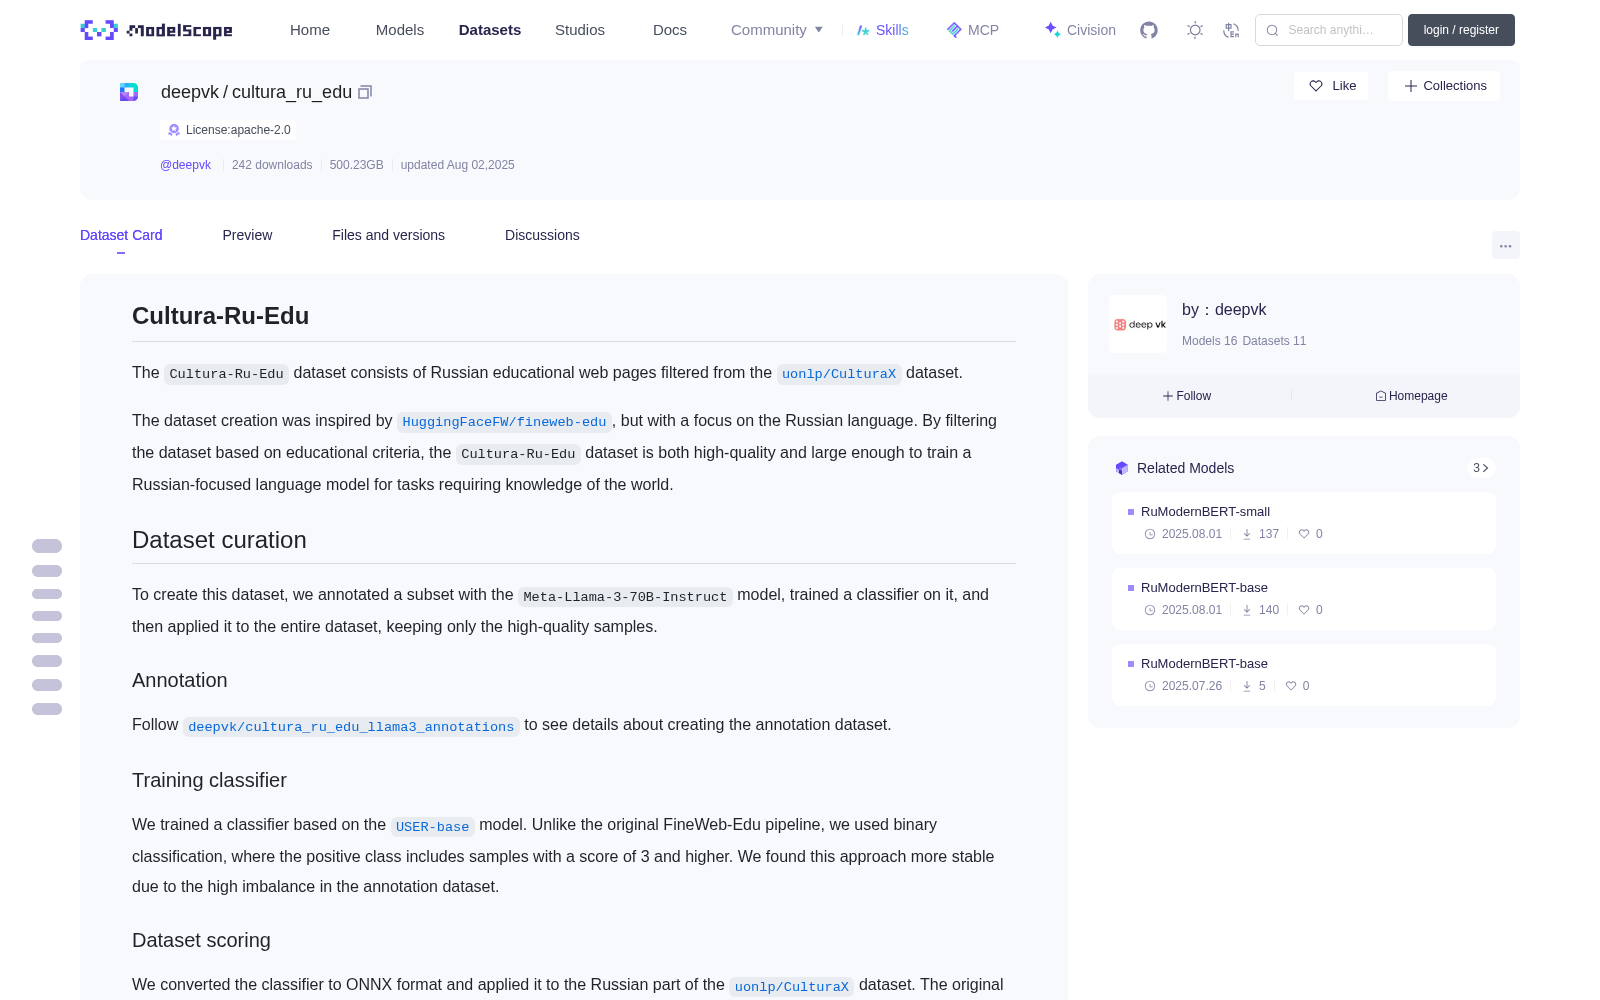
Task: Open the HuggingFaceFW/fineweb-edu link
Action: pyautogui.click(x=504, y=422)
